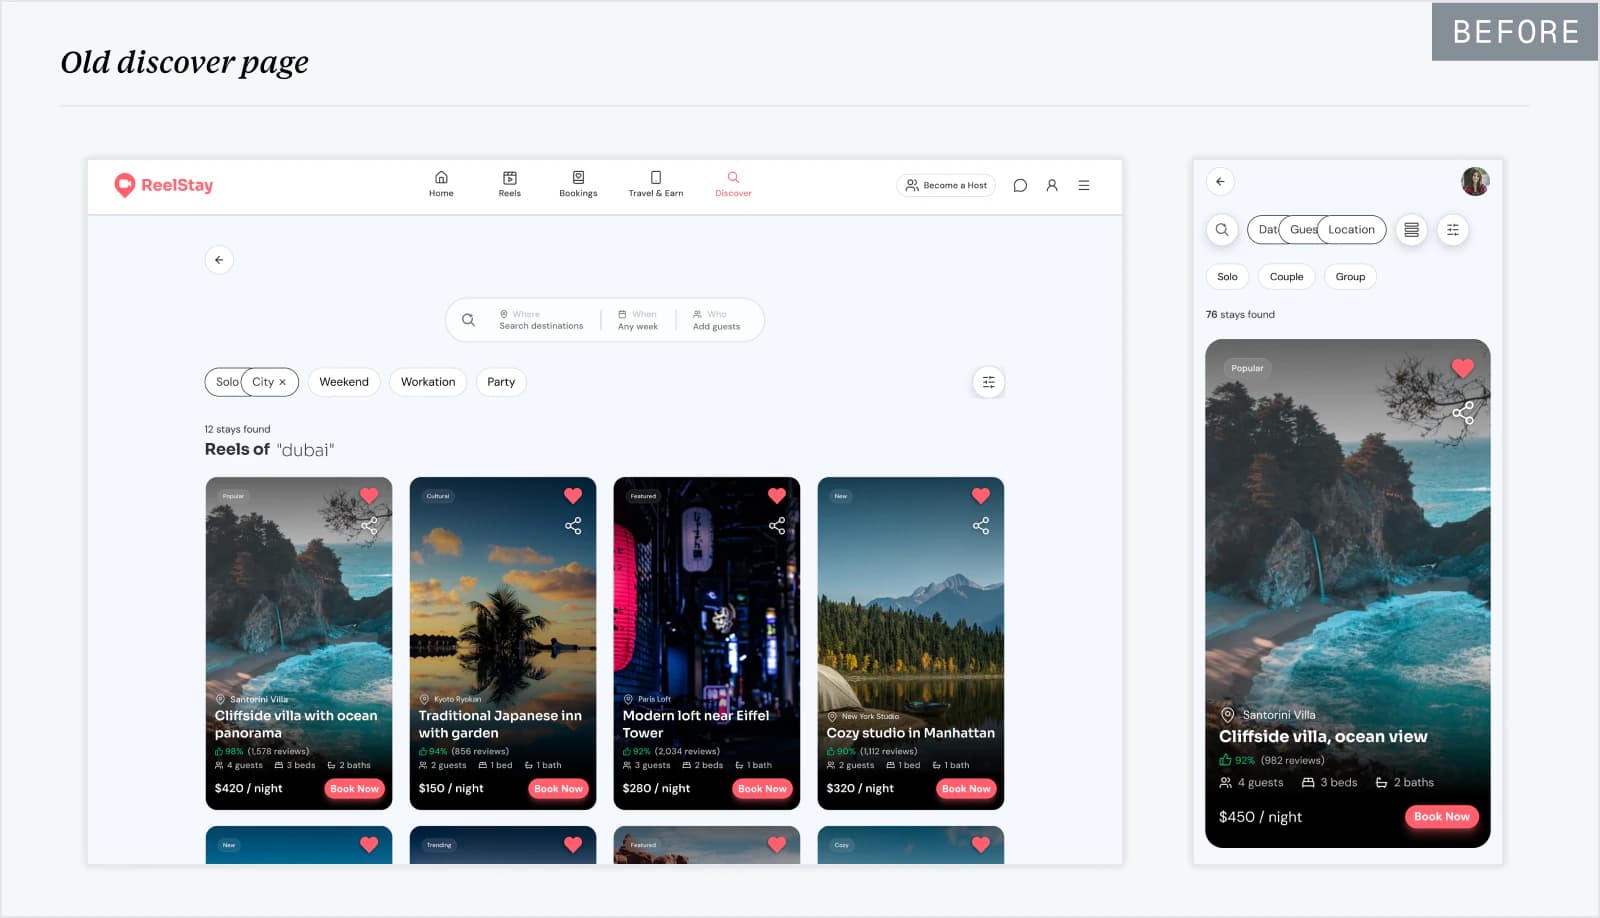Select the Solo chip on desktop page

pos(225,382)
